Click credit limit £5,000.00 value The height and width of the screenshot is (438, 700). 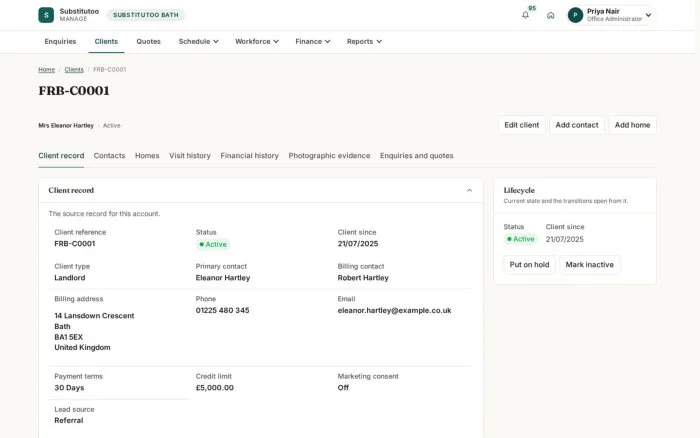214,388
